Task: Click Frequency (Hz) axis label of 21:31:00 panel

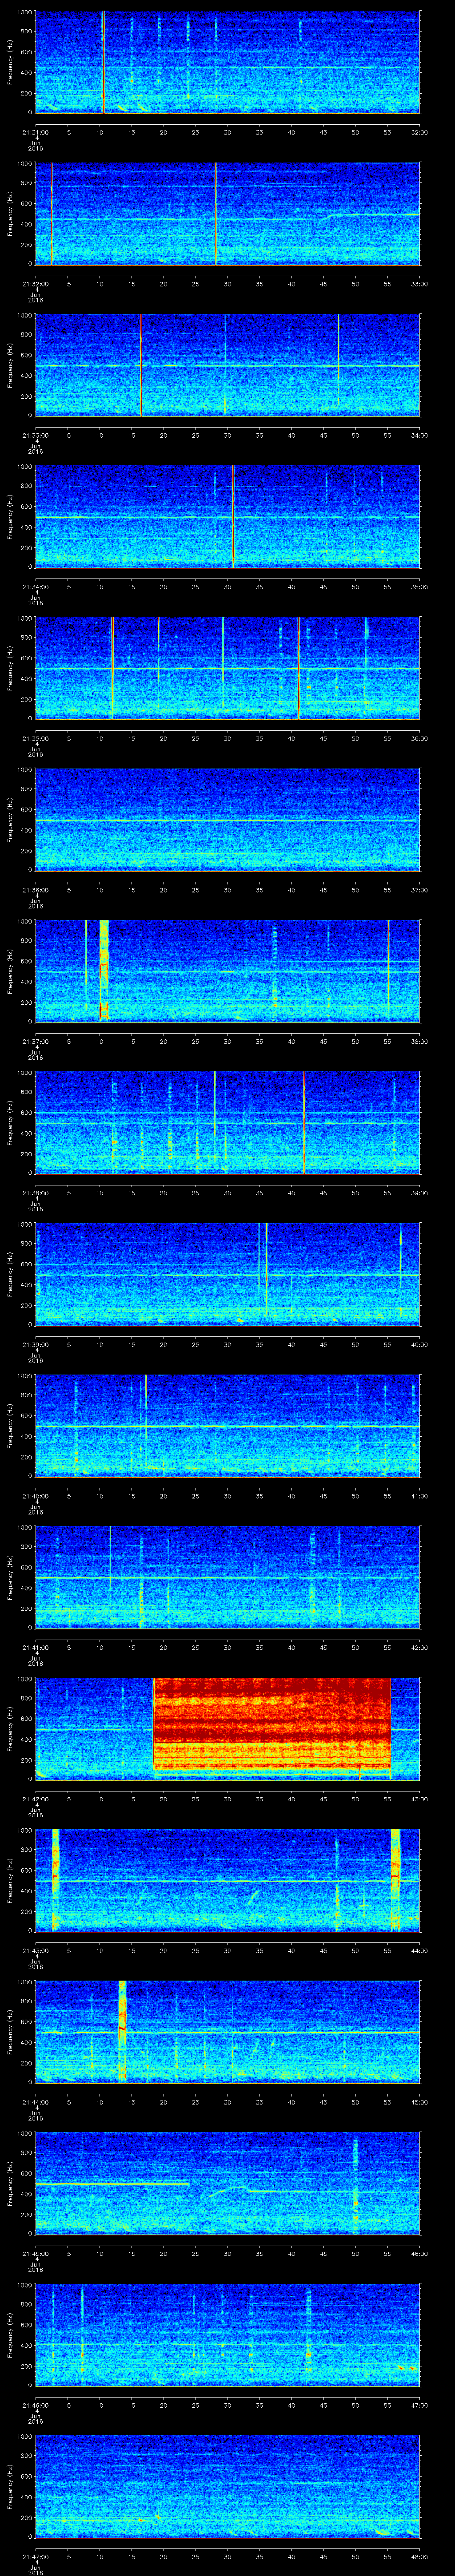Action: [10, 62]
